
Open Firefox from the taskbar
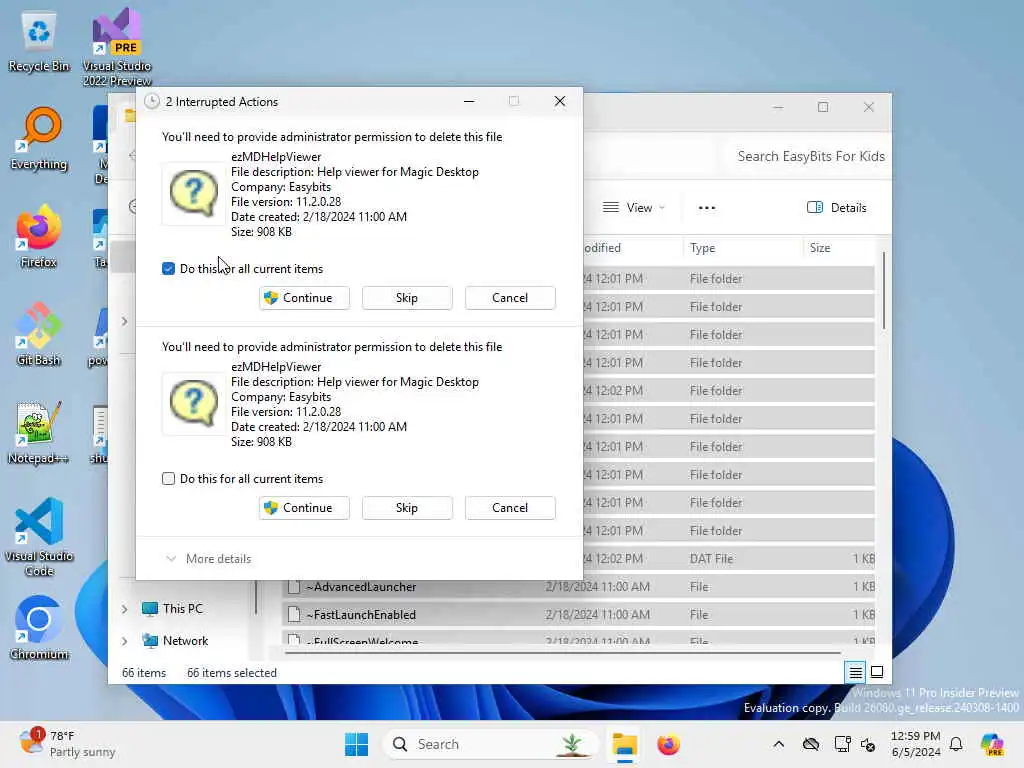coord(668,744)
